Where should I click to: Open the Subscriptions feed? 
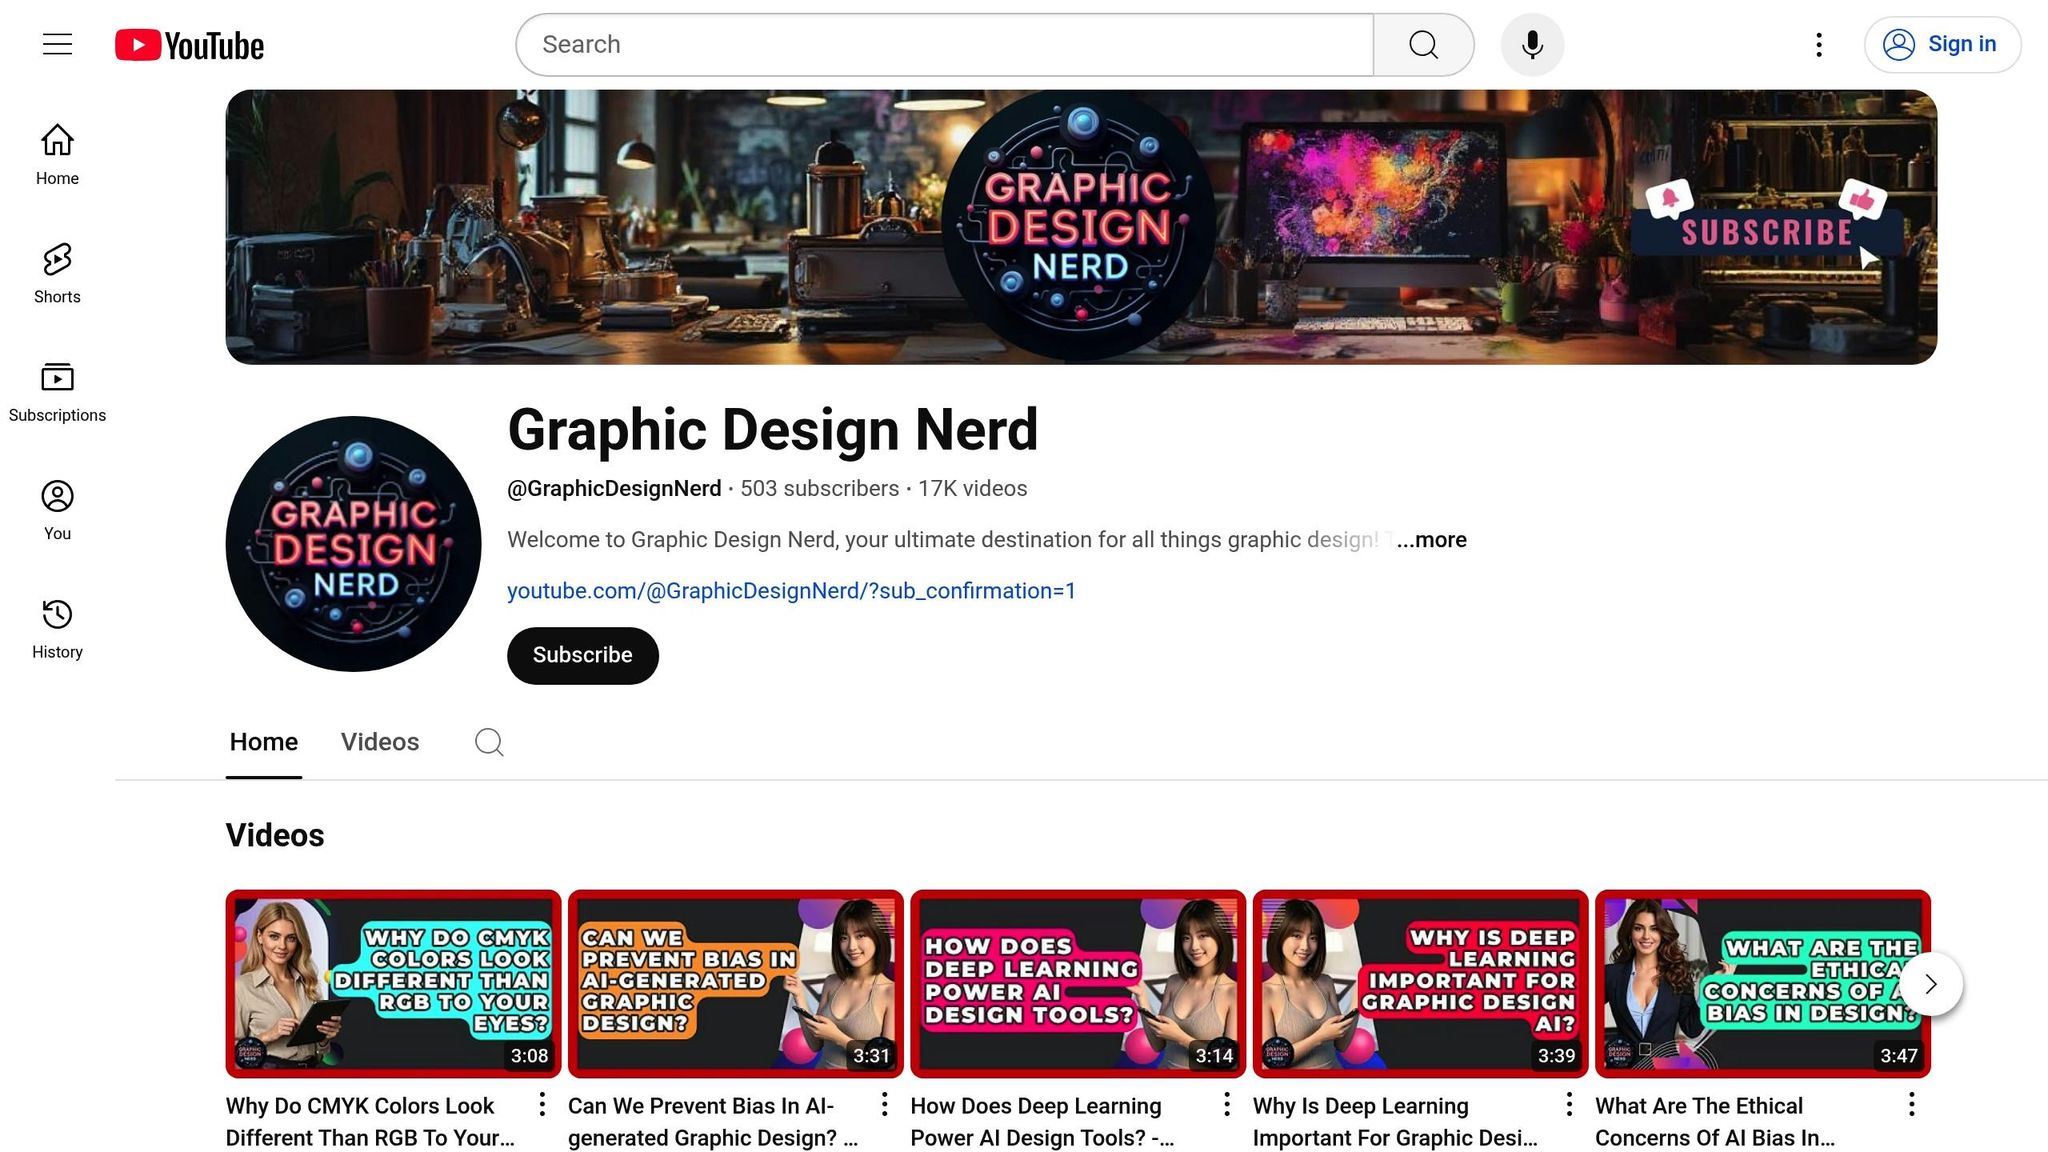coord(57,390)
